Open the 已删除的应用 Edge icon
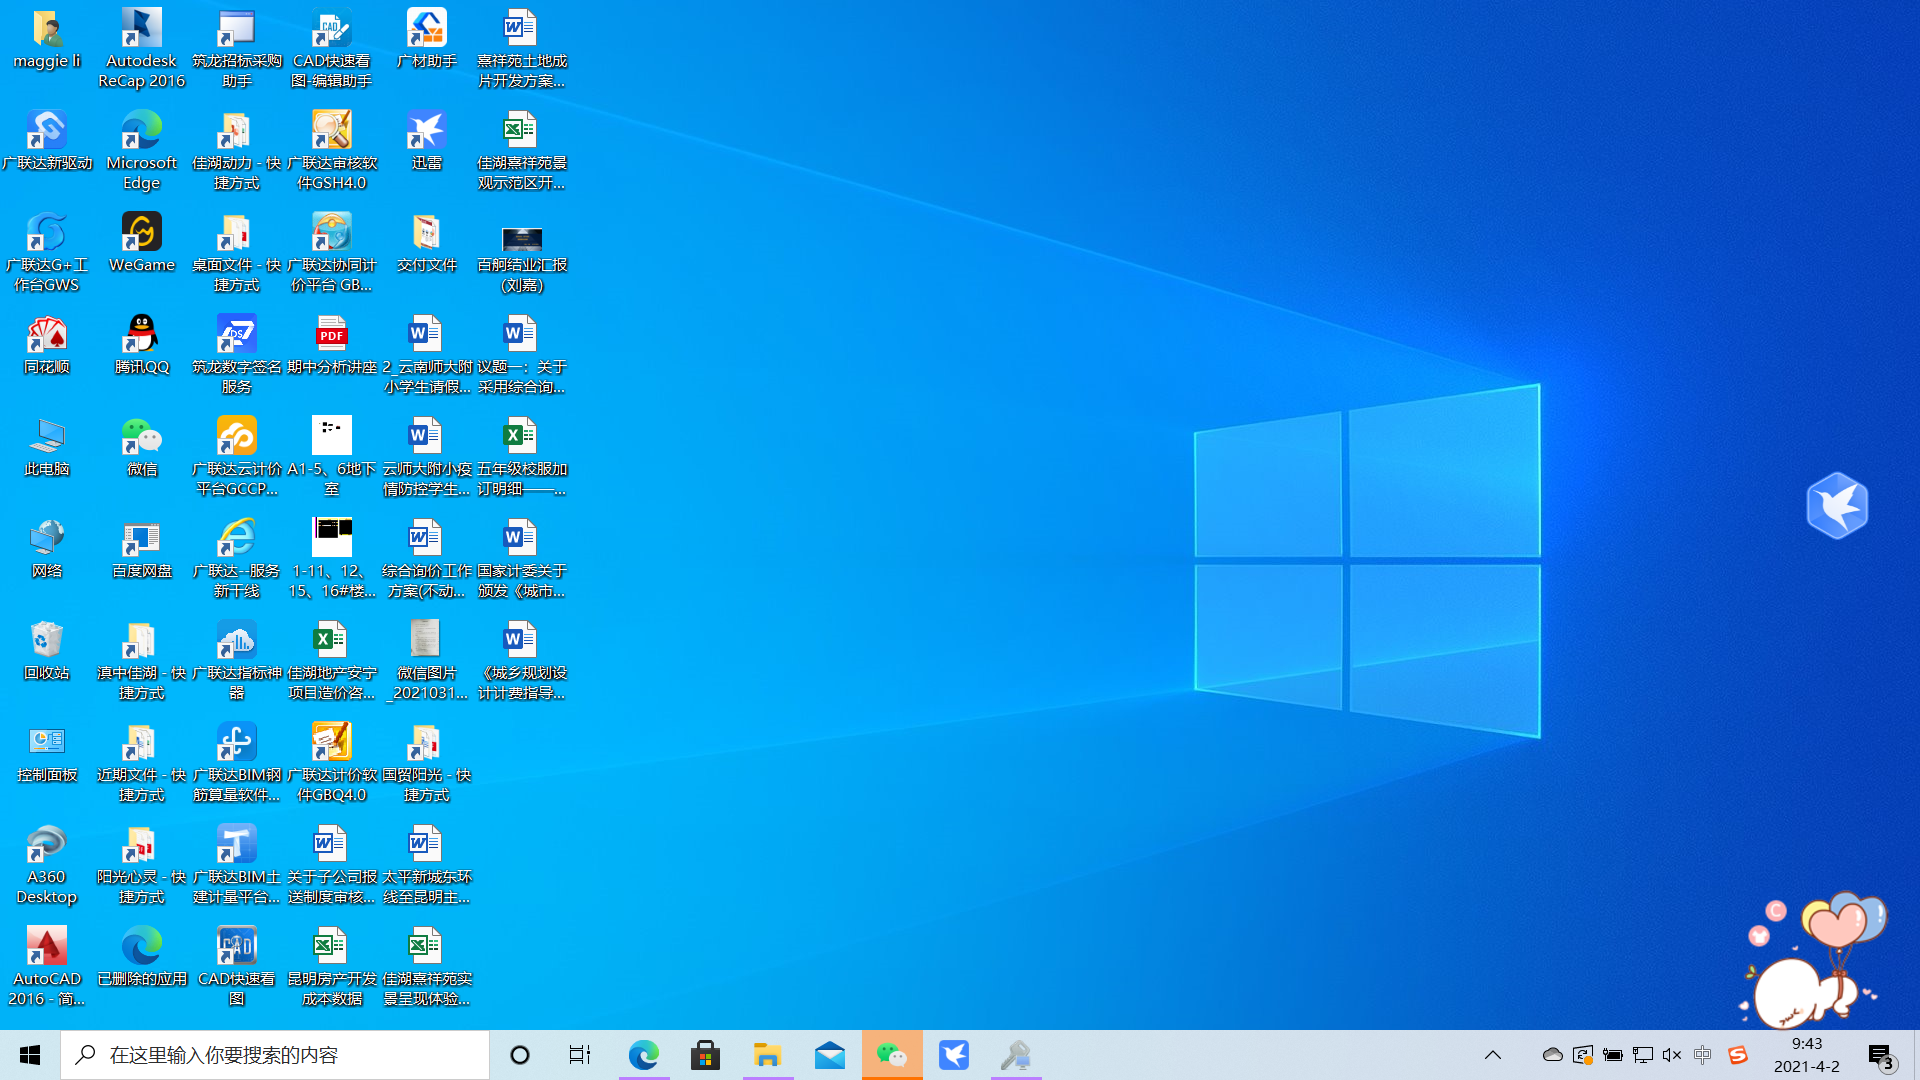 [141, 957]
